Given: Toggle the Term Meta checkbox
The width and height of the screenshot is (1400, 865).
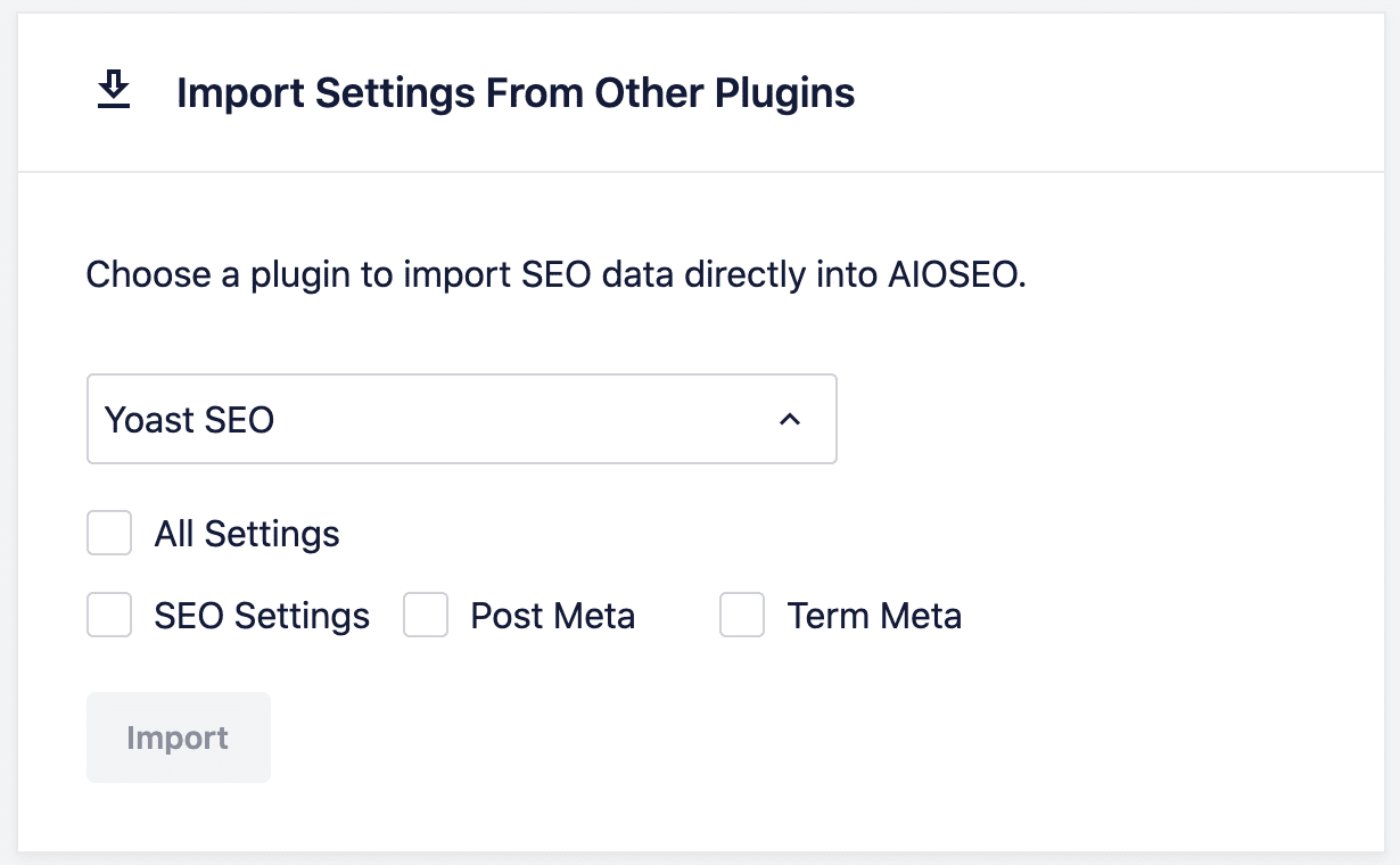Looking at the screenshot, I should (742, 615).
